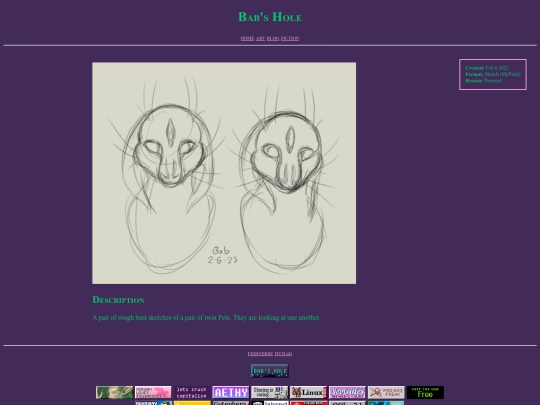Click the 'Format: Sketch (MyPaint)' line
The height and width of the screenshot is (405, 540).
coord(493,74)
